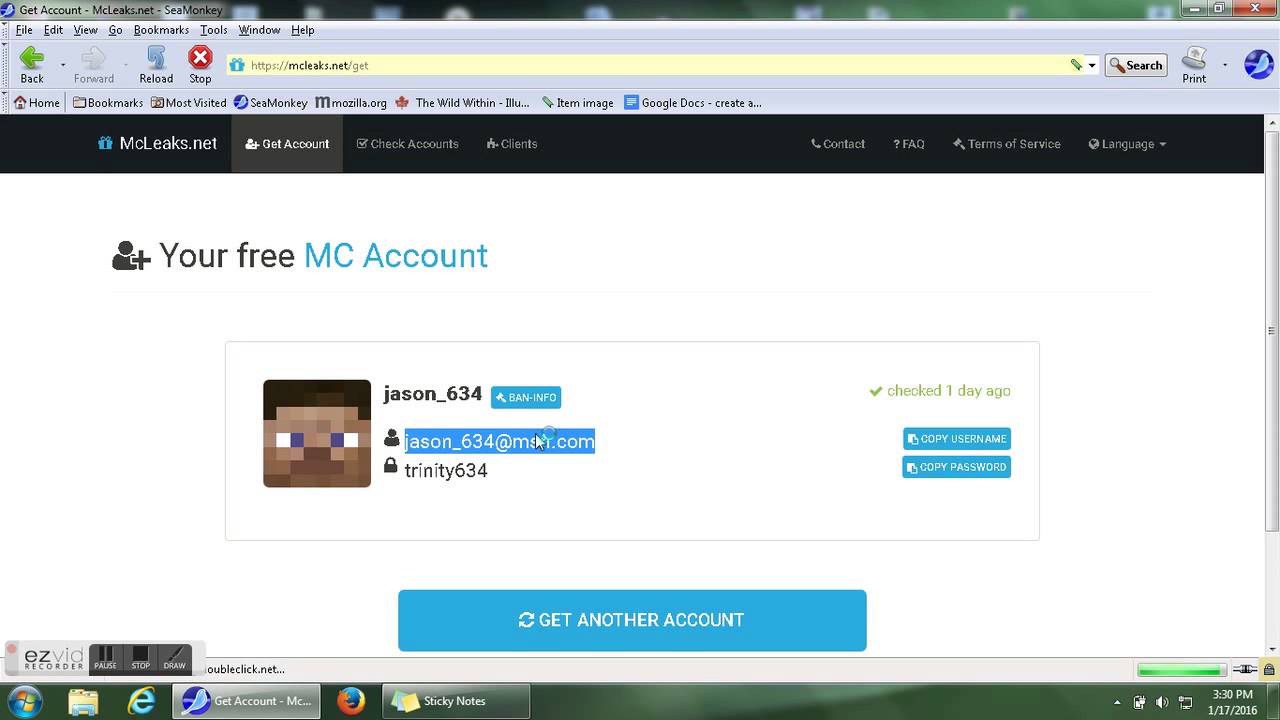Image resolution: width=1280 pixels, height=720 pixels.
Task: Click the Search button
Action: [1136, 65]
